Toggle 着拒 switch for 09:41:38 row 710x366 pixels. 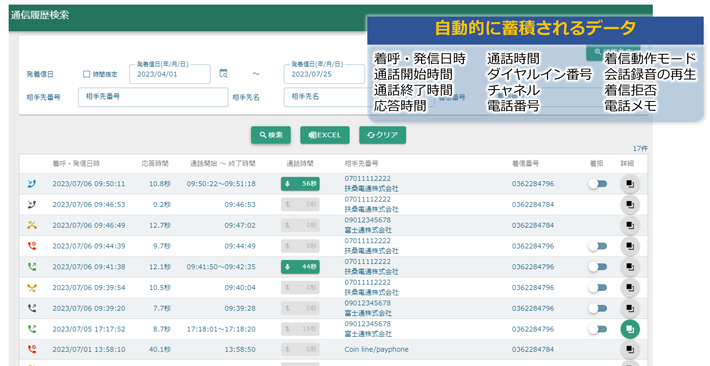tap(598, 267)
